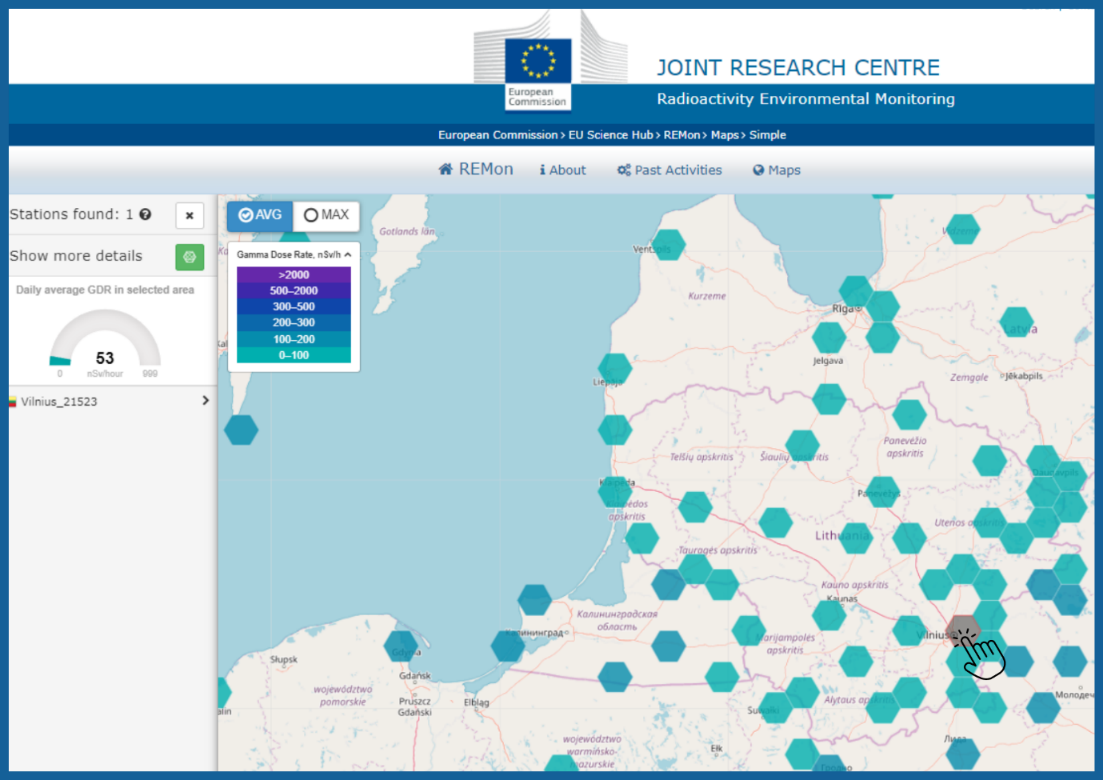
Task: Open the Past Activities menu item
Action: point(670,170)
